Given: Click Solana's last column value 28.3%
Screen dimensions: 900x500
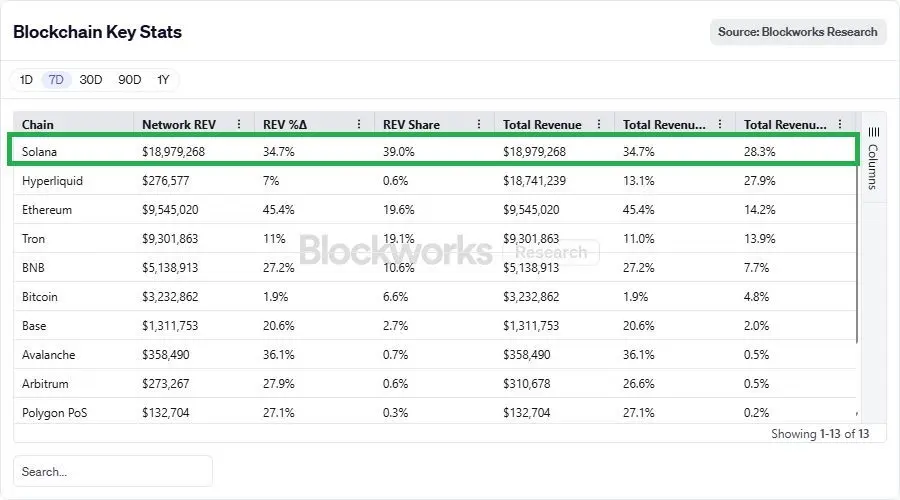Looking at the screenshot, I should [x=759, y=152].
